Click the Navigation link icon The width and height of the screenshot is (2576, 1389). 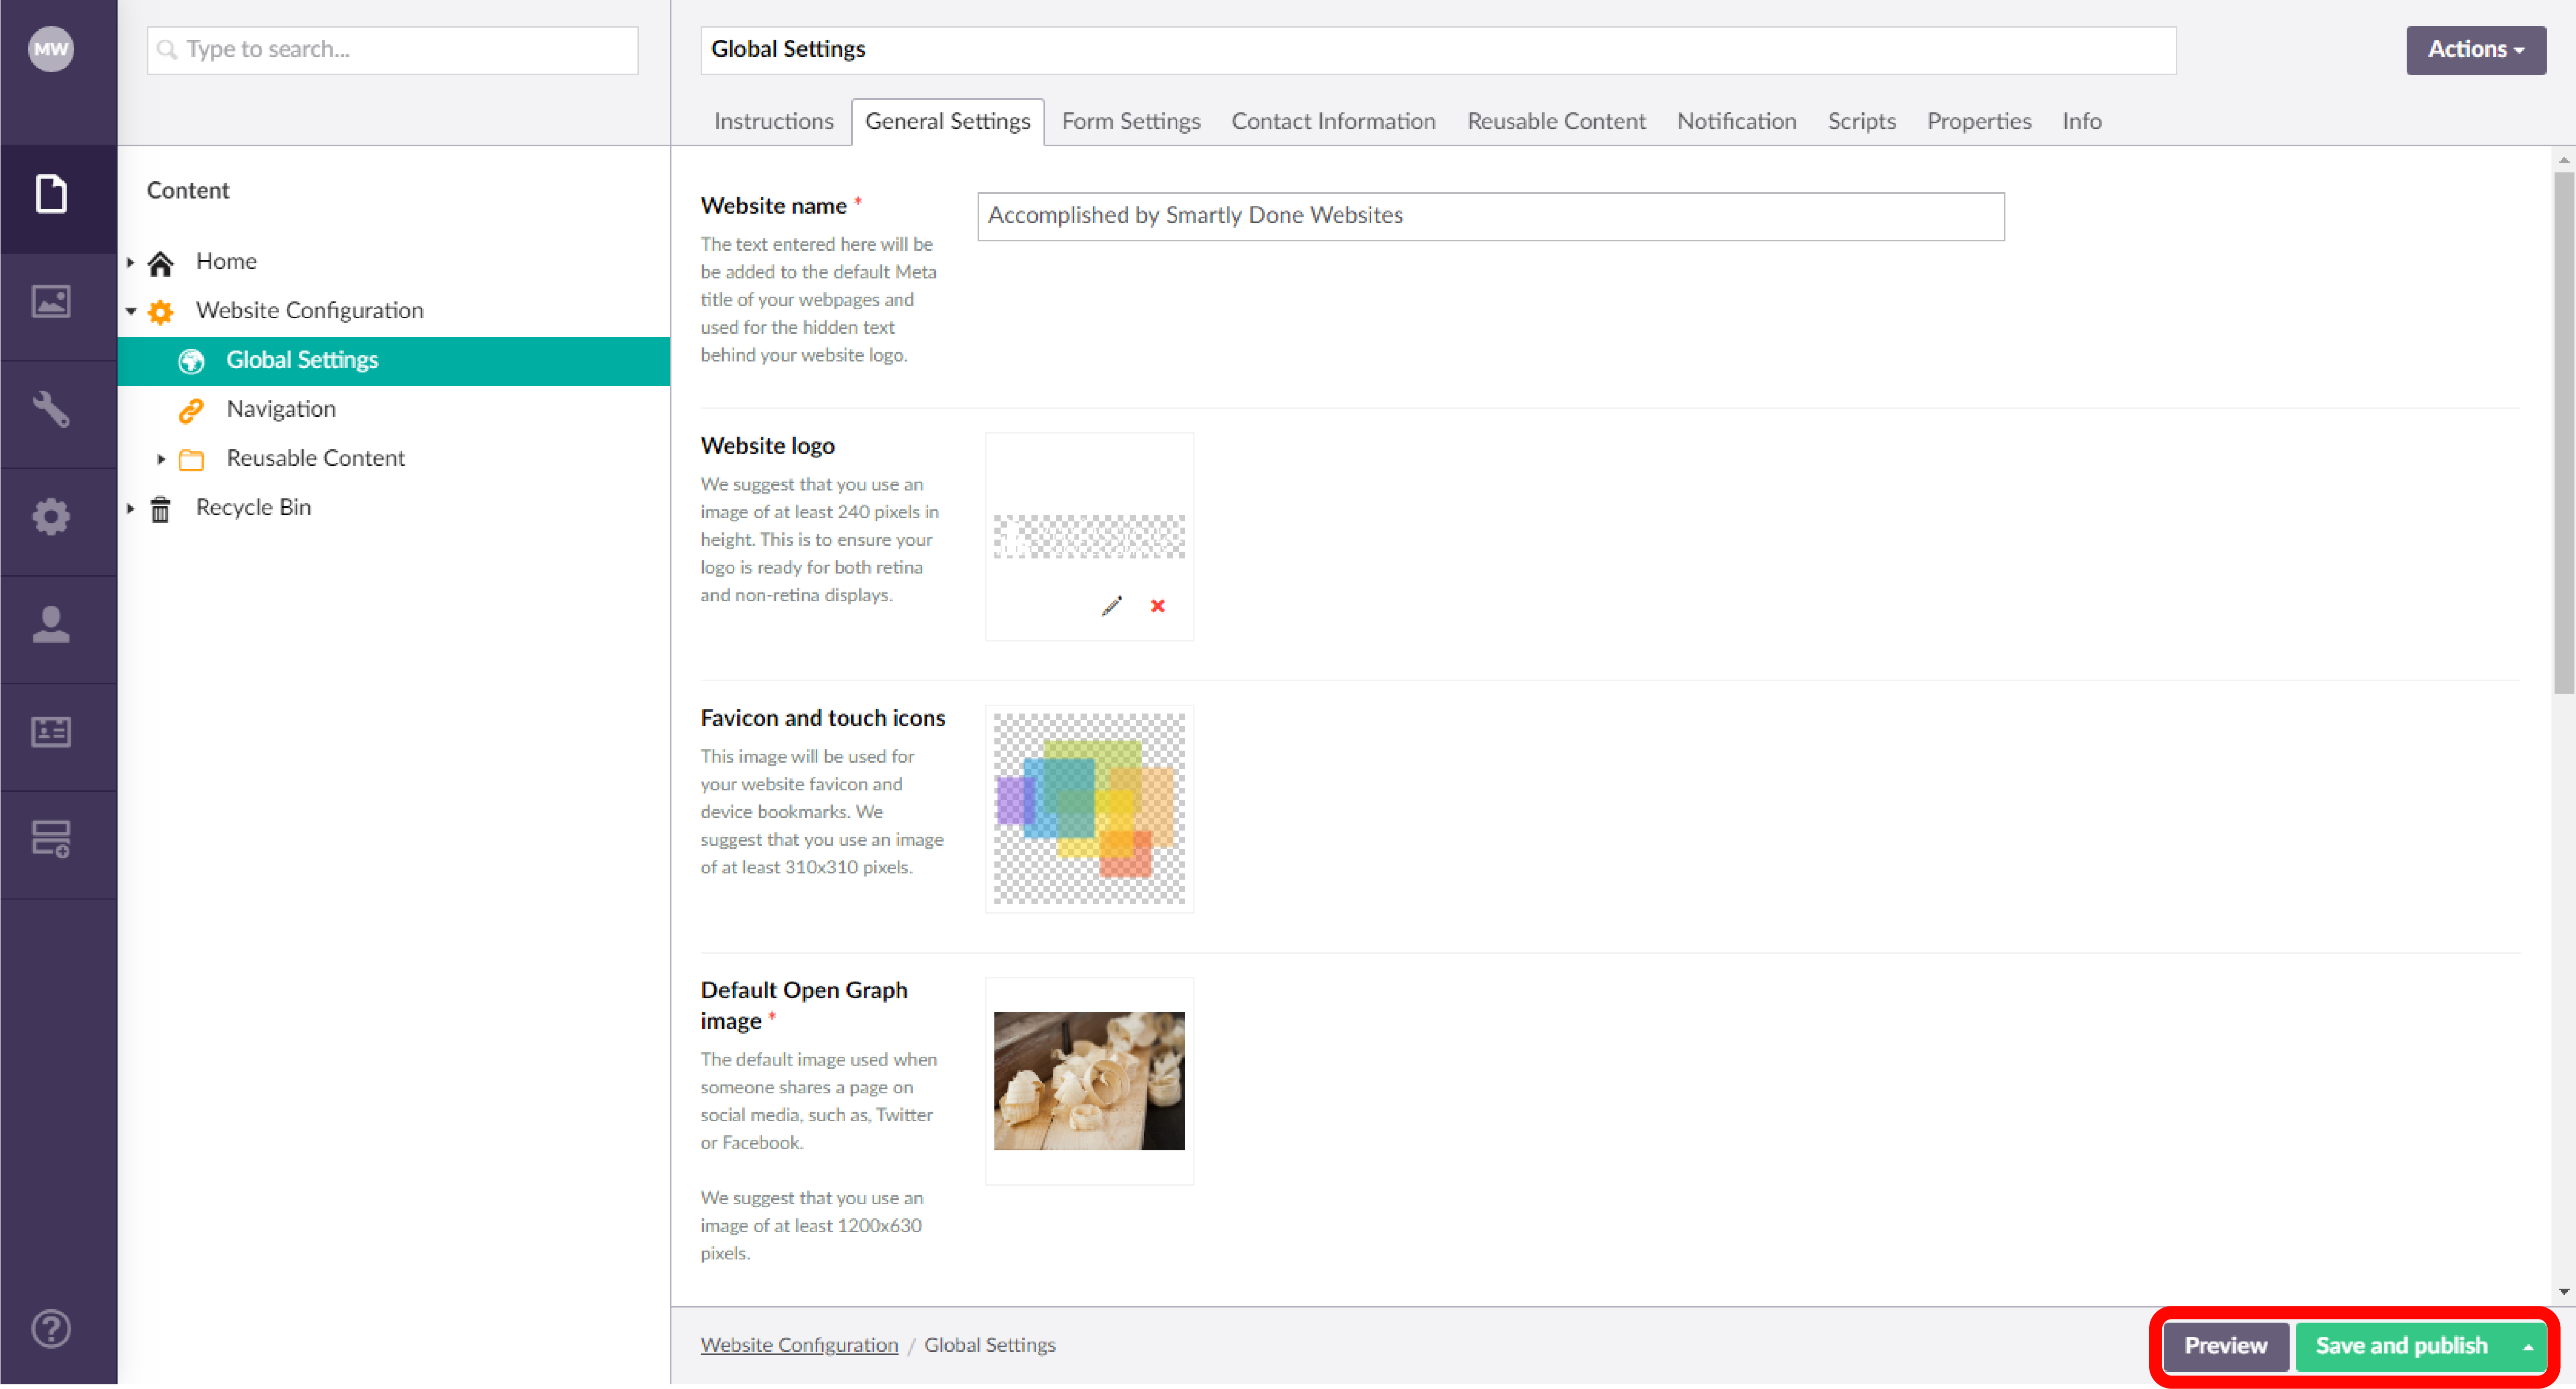pyautogui.click(x=192, y=410)
